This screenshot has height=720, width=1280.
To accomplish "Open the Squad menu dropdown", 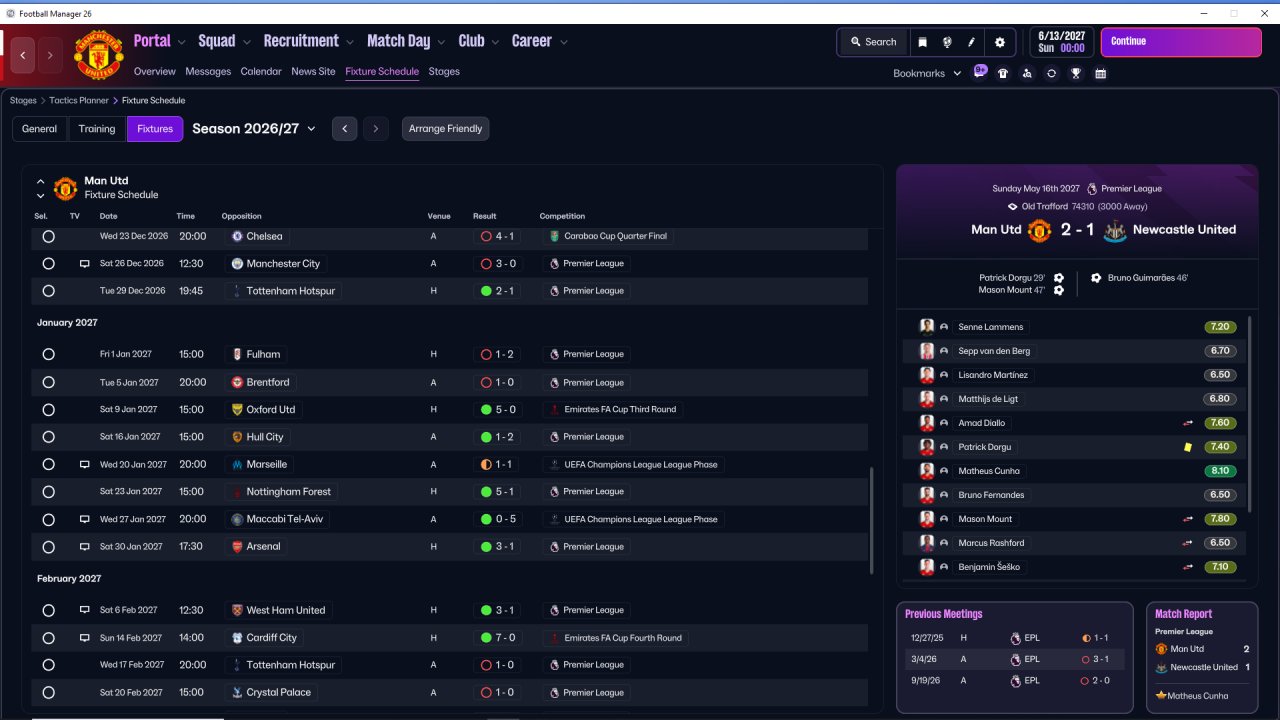I will click(225, 41).
